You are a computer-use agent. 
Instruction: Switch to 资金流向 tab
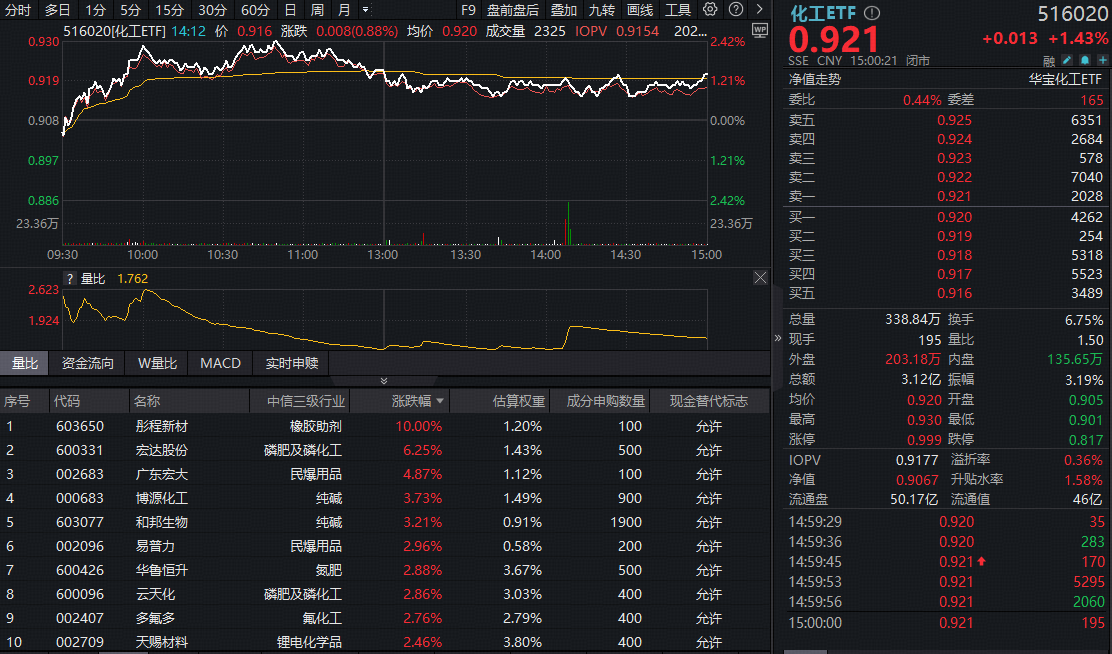coord(88,363)
